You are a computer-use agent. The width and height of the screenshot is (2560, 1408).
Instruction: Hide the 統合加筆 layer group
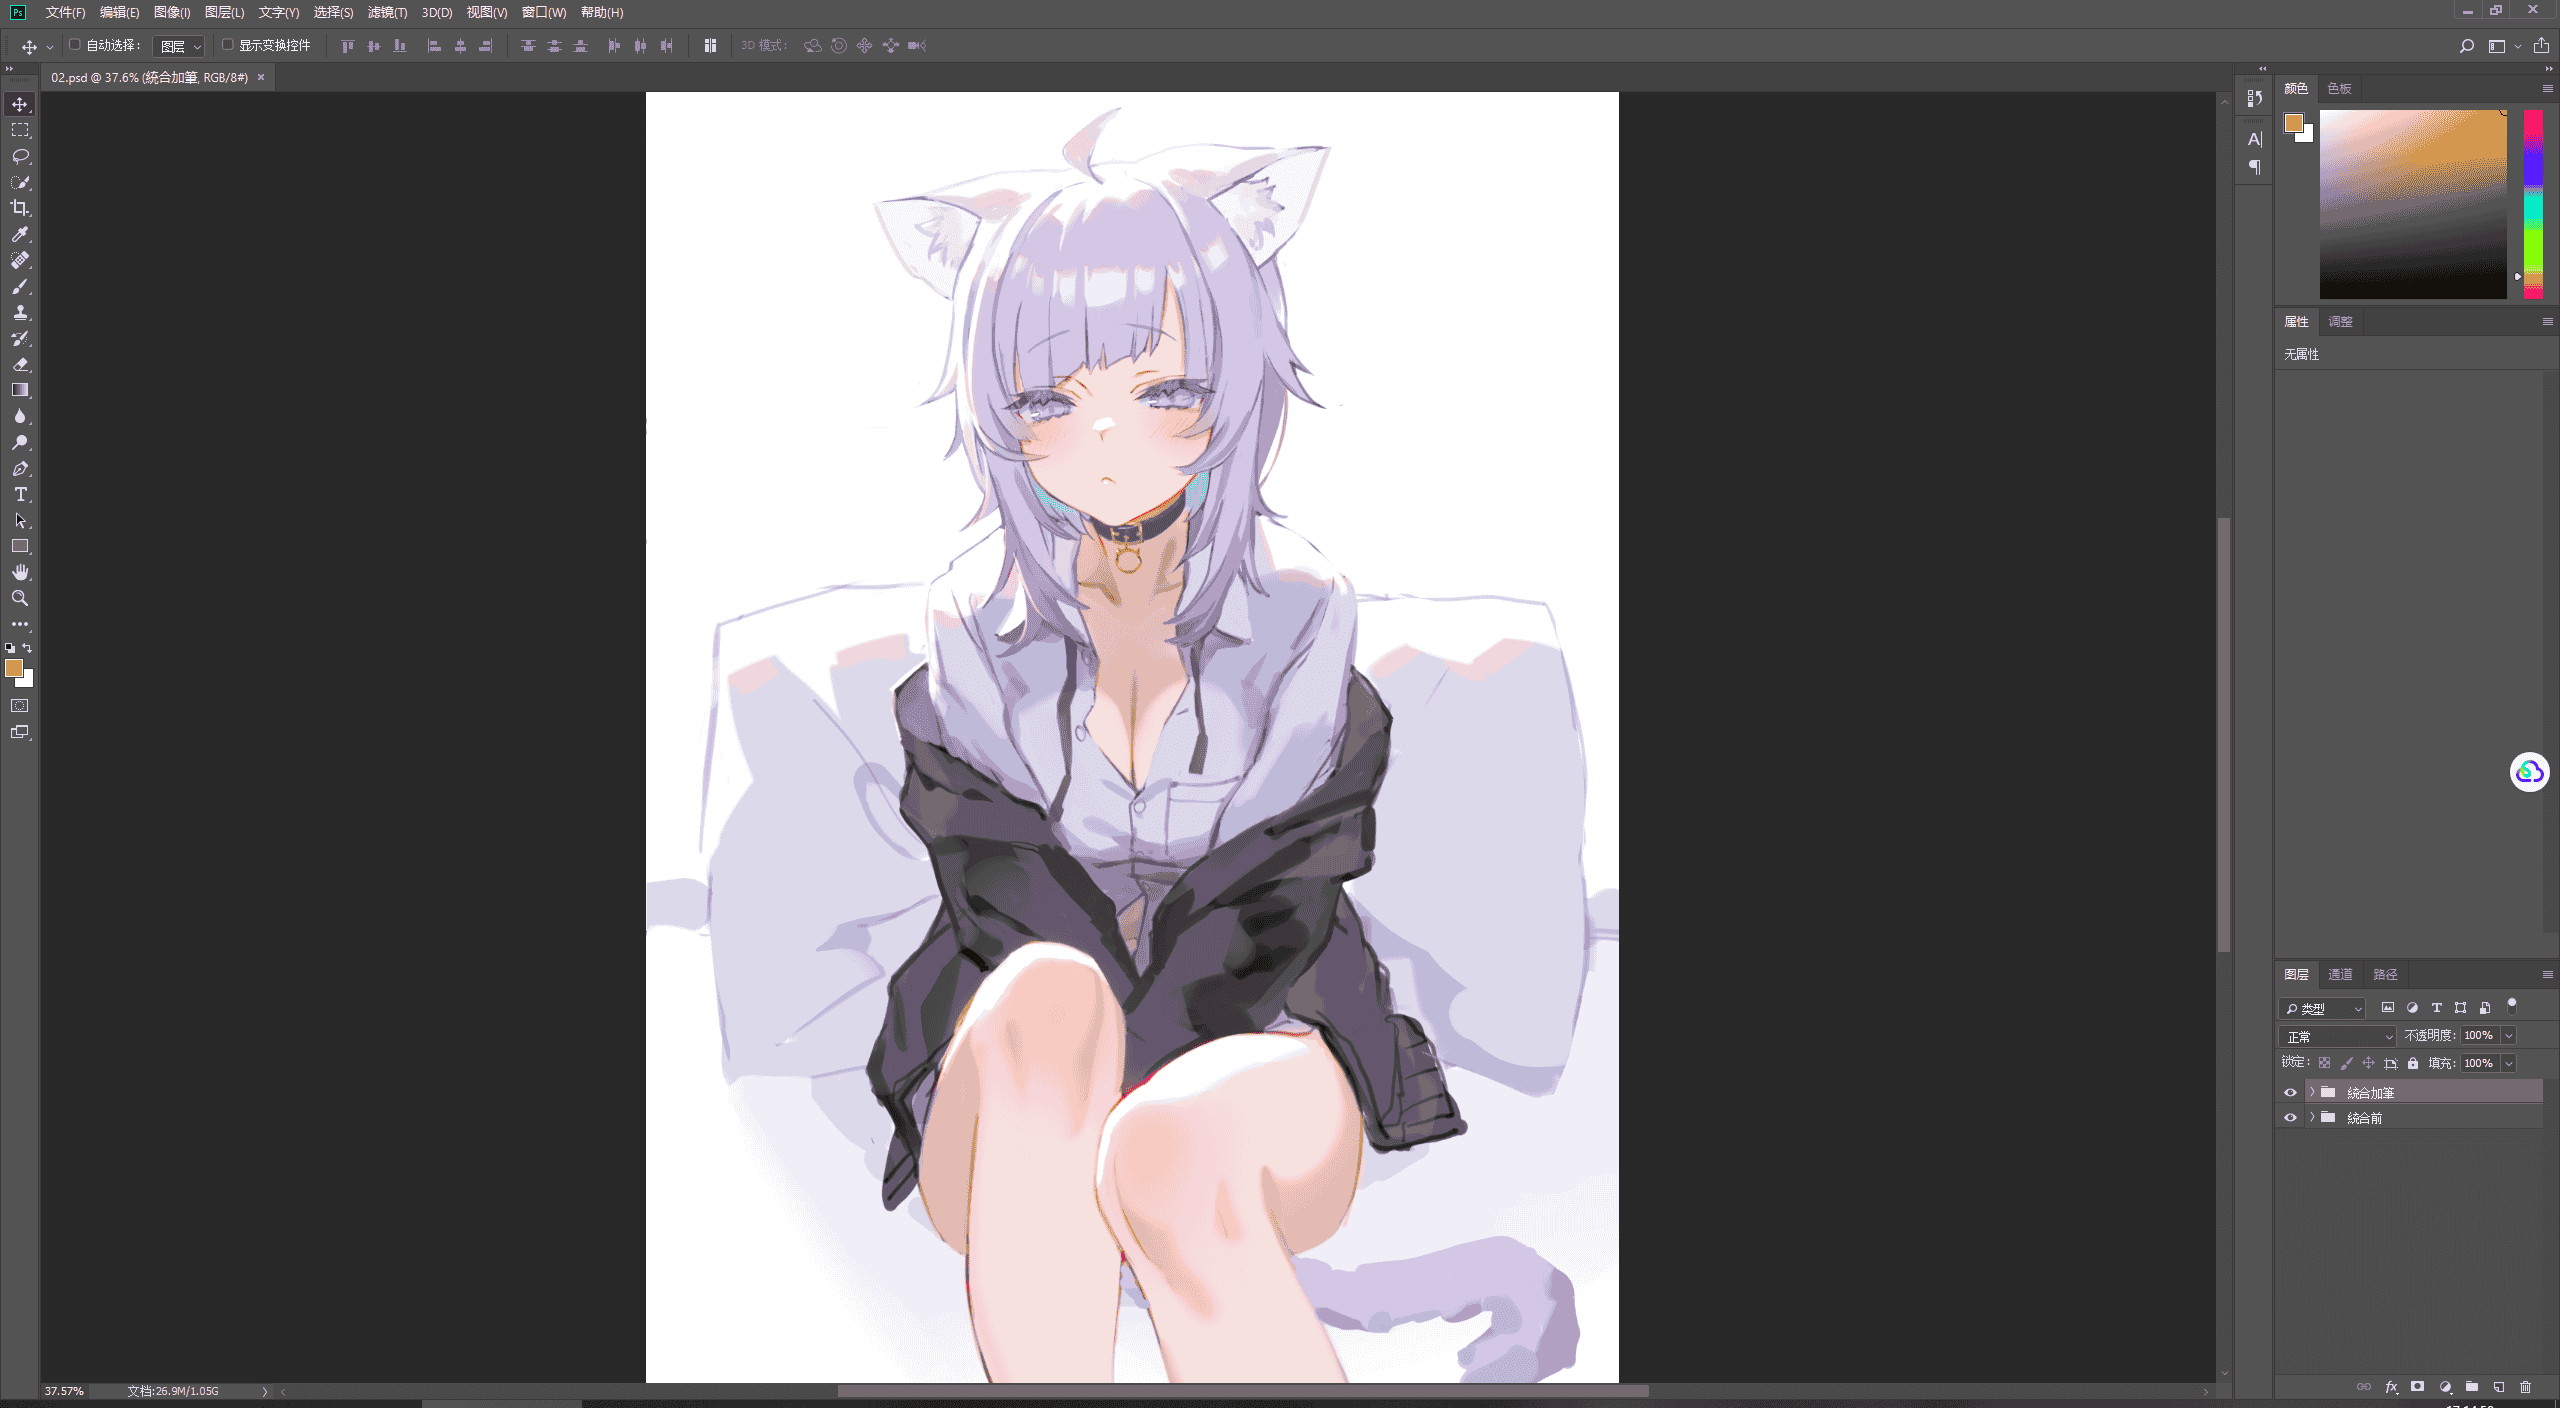coord(2290,1093)
